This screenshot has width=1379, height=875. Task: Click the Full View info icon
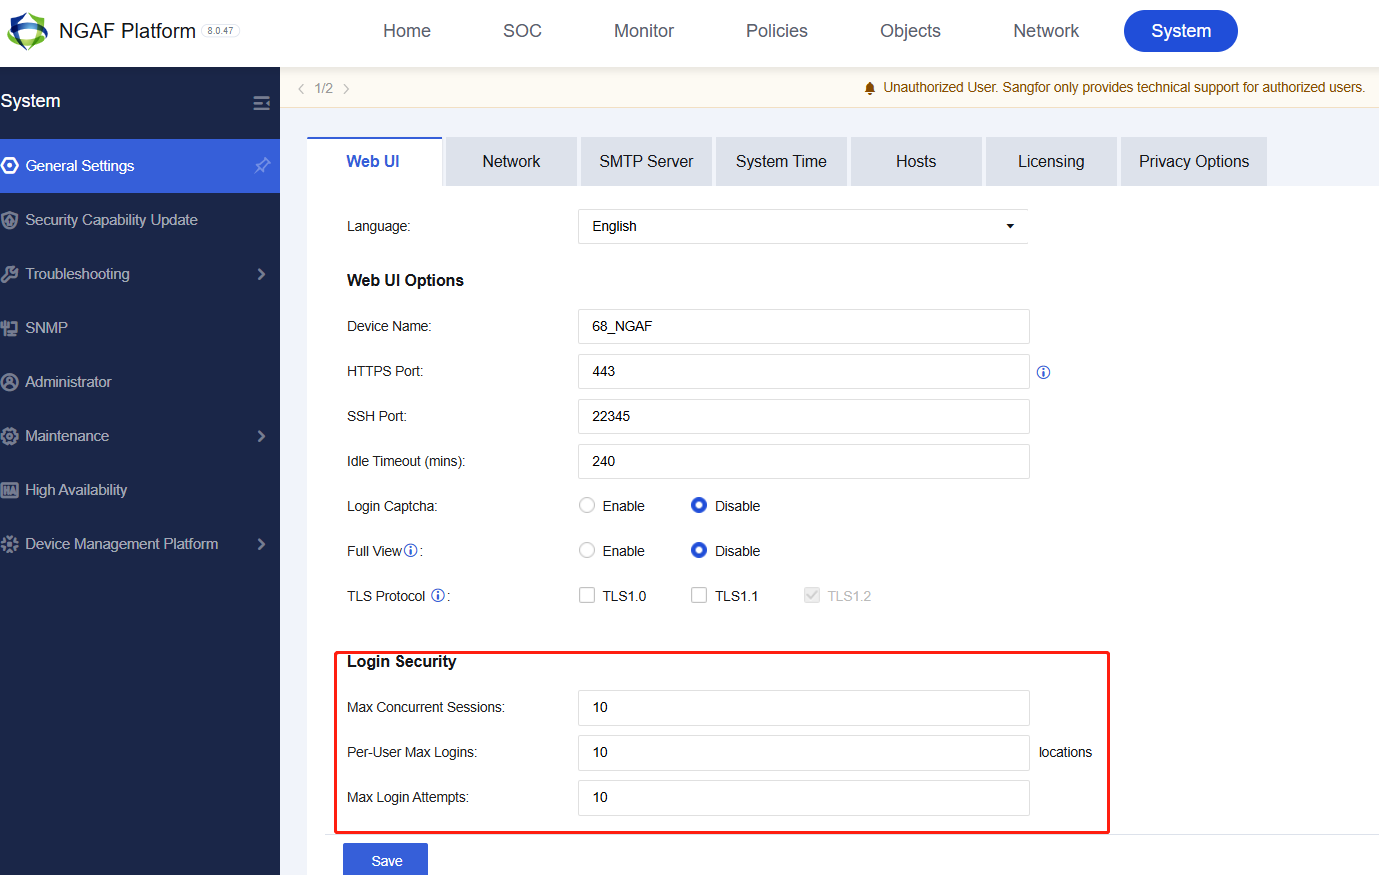[411, 551]
